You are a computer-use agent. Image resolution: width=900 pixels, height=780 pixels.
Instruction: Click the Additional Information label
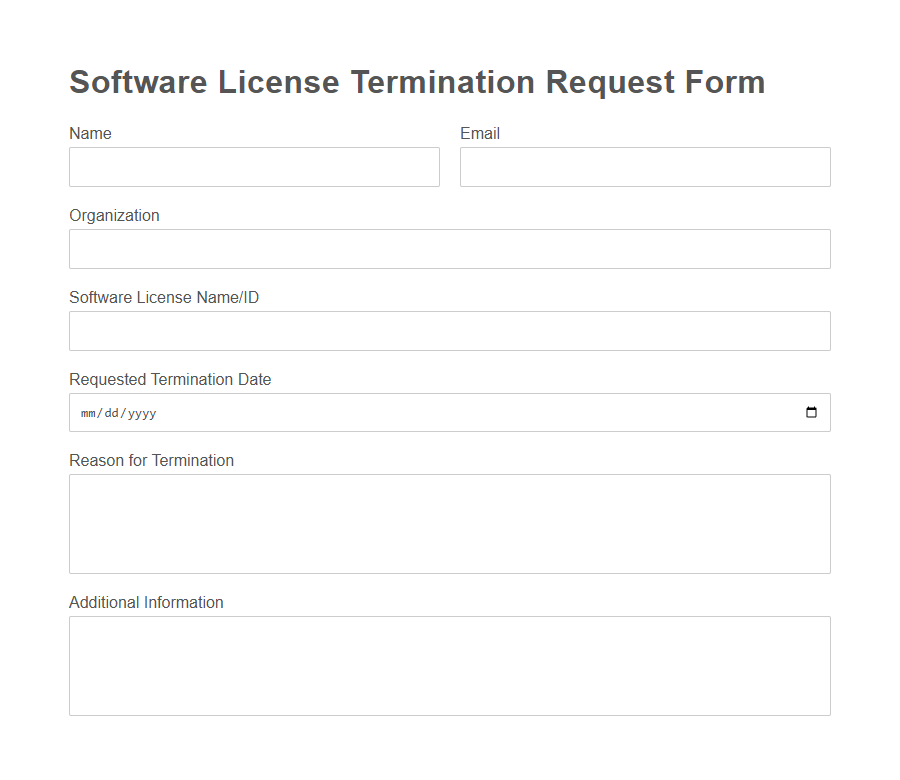pos(146,602)
